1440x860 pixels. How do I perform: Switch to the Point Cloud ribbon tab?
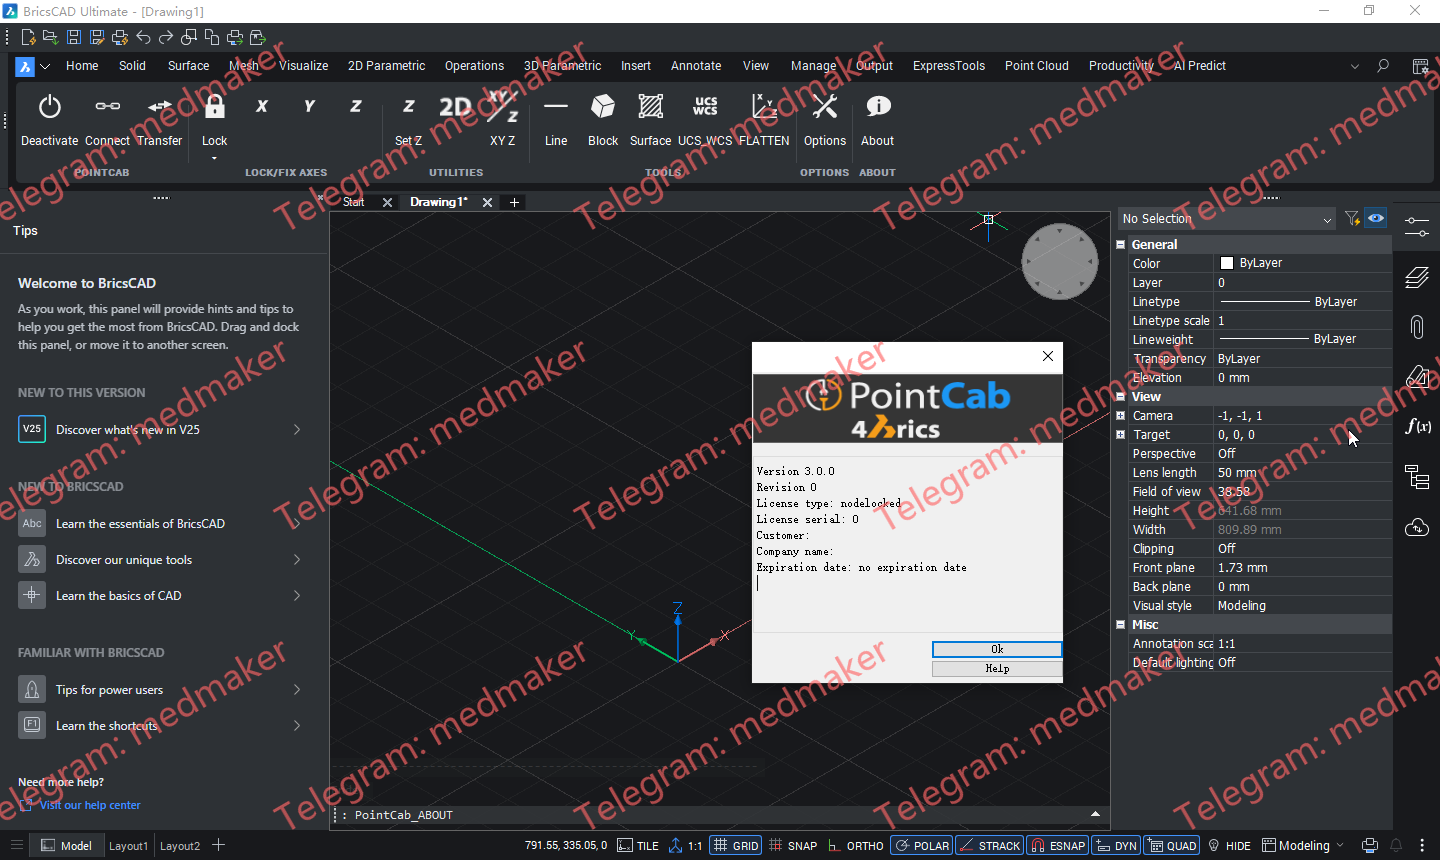coord(1036,65)
